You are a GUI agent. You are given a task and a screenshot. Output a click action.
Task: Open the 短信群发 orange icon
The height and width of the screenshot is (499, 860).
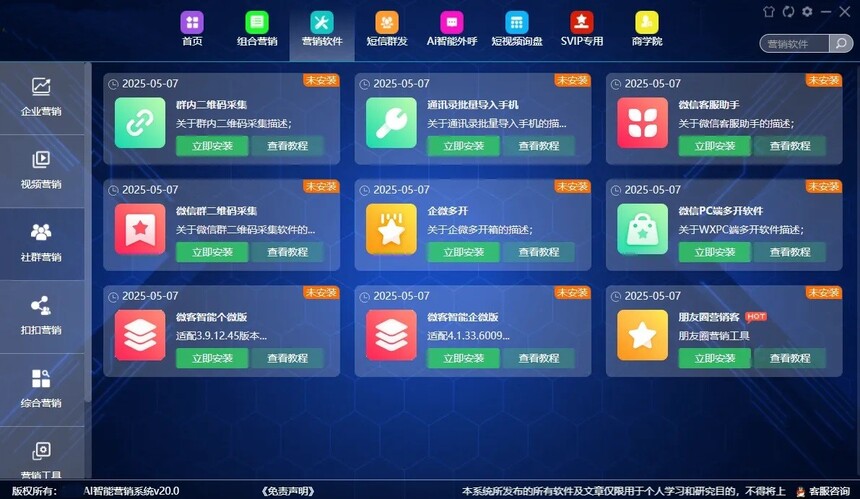(x=387, y=23)
